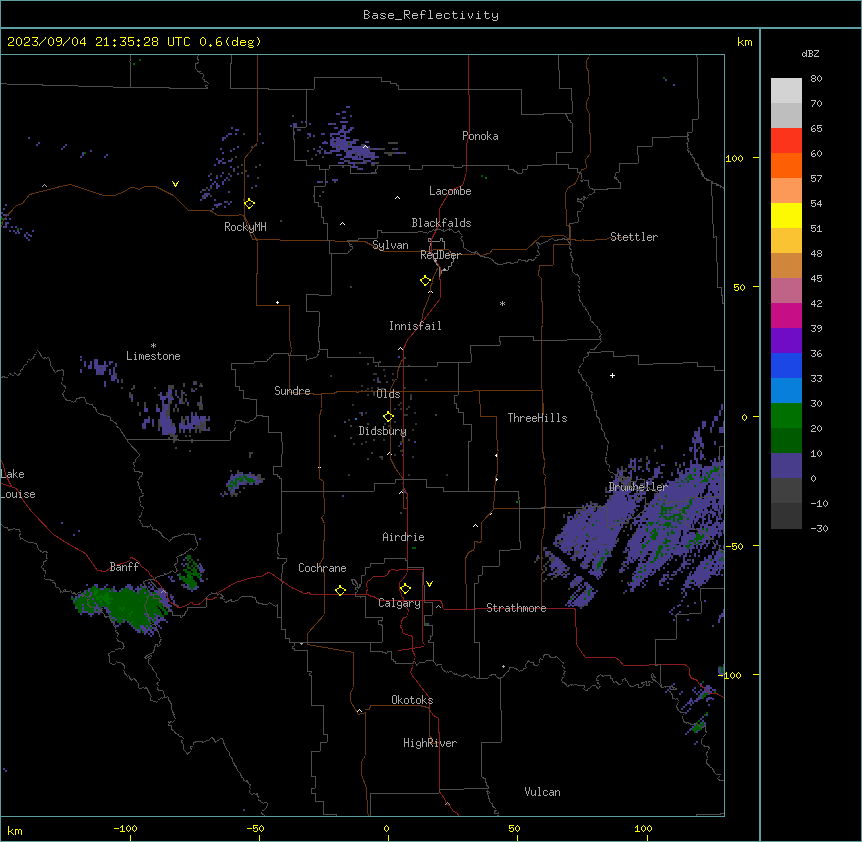862x842 pixels.
Task: Click the Drumheller label over the radar echoes
Action: point(638,487)
